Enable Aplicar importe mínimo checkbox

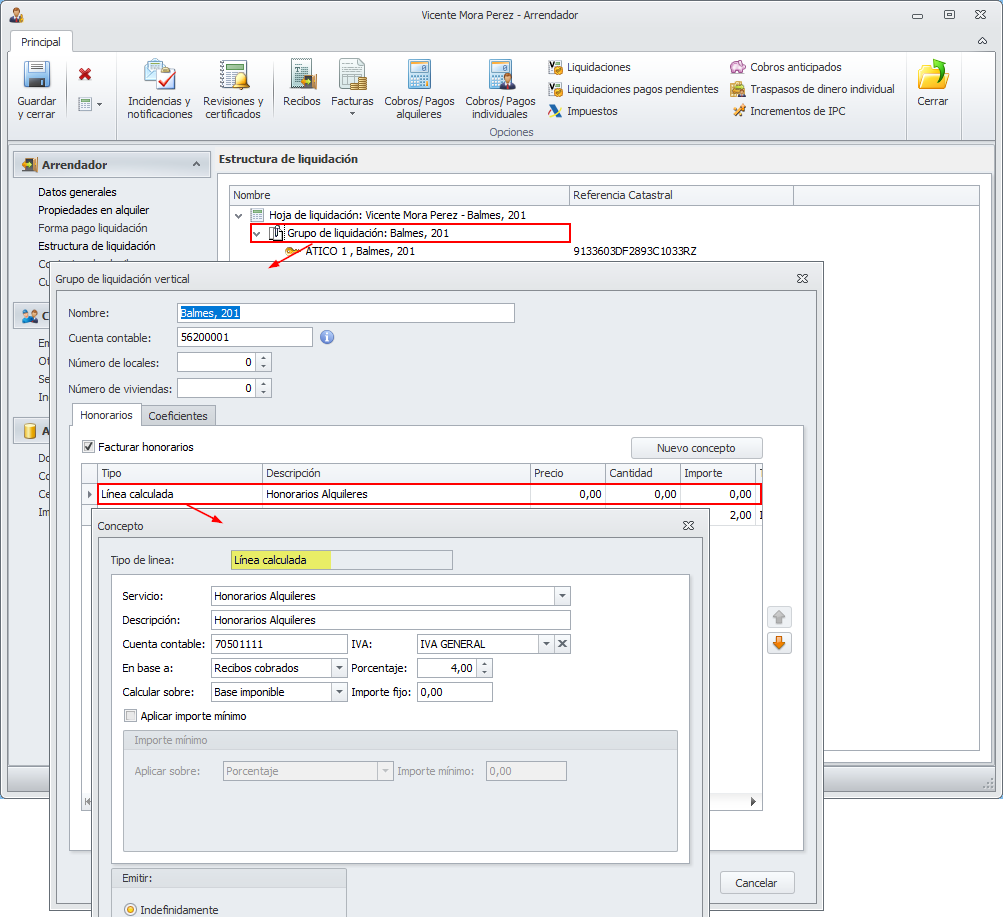pos(130,716)
